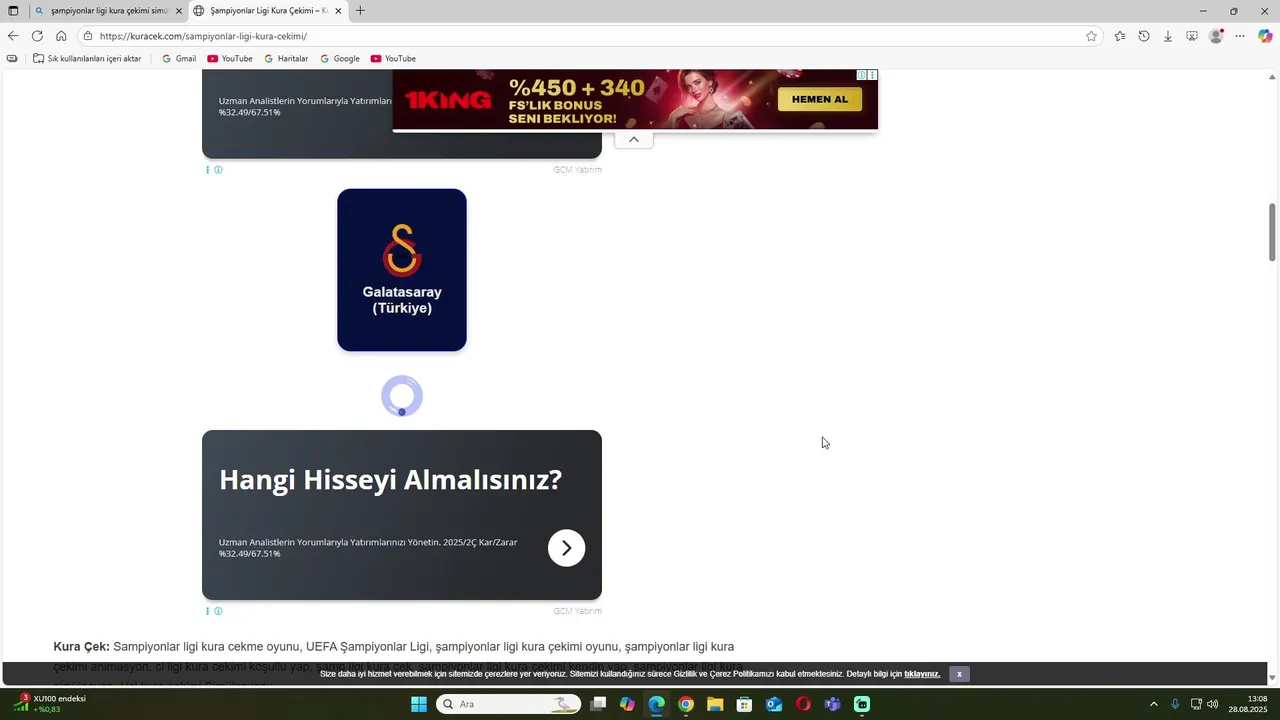View site information lock icon
Image resolution: width=1280 pixels, height=720 pixels.
point(88,36)
